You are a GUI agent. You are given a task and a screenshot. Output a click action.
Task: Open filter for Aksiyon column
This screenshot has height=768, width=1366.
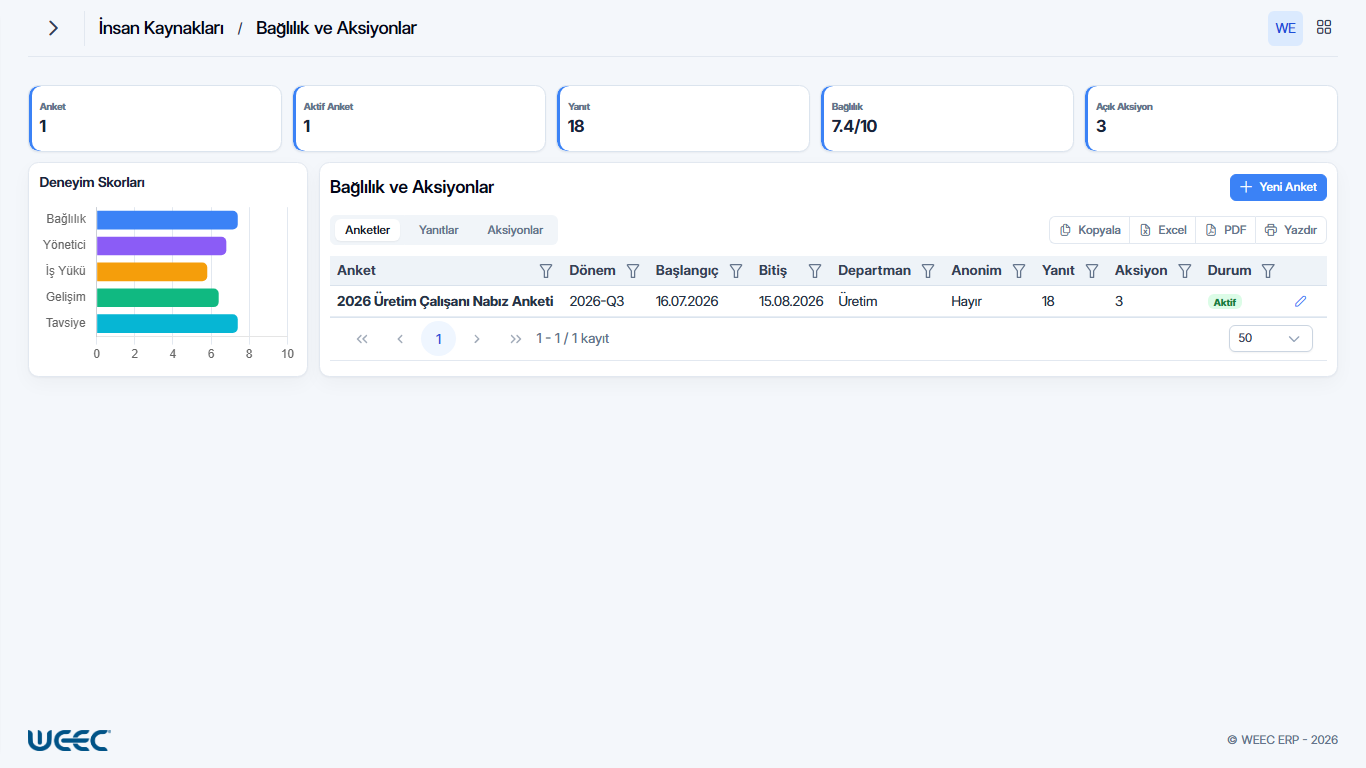pyautogui.click(x=1185, y=271)
